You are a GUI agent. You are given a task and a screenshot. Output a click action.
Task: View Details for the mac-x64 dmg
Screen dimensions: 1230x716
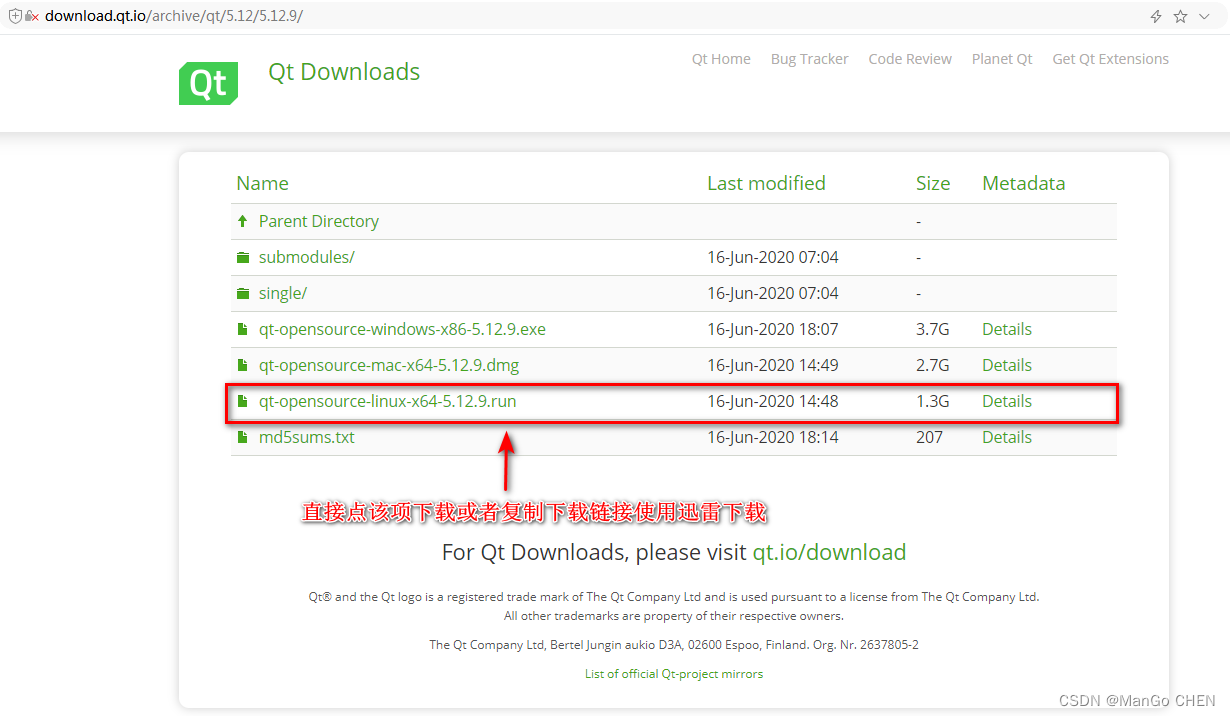(x=1006, y=365)
